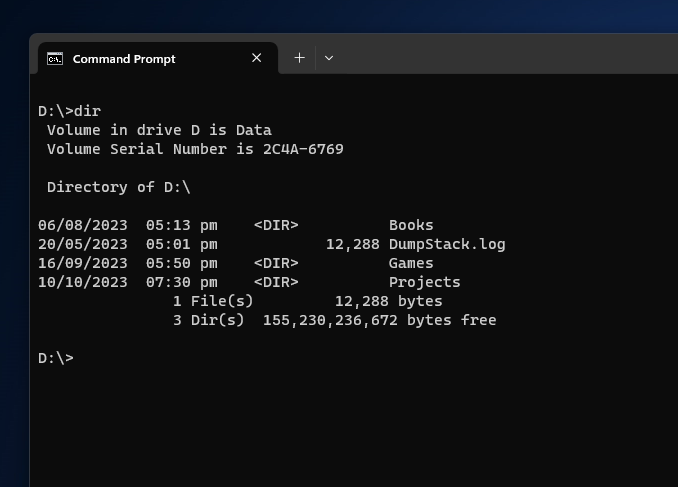Expand the new tab profile dropdown
The height and width of the screenshot is (487, 678).
tap(329, 58)
